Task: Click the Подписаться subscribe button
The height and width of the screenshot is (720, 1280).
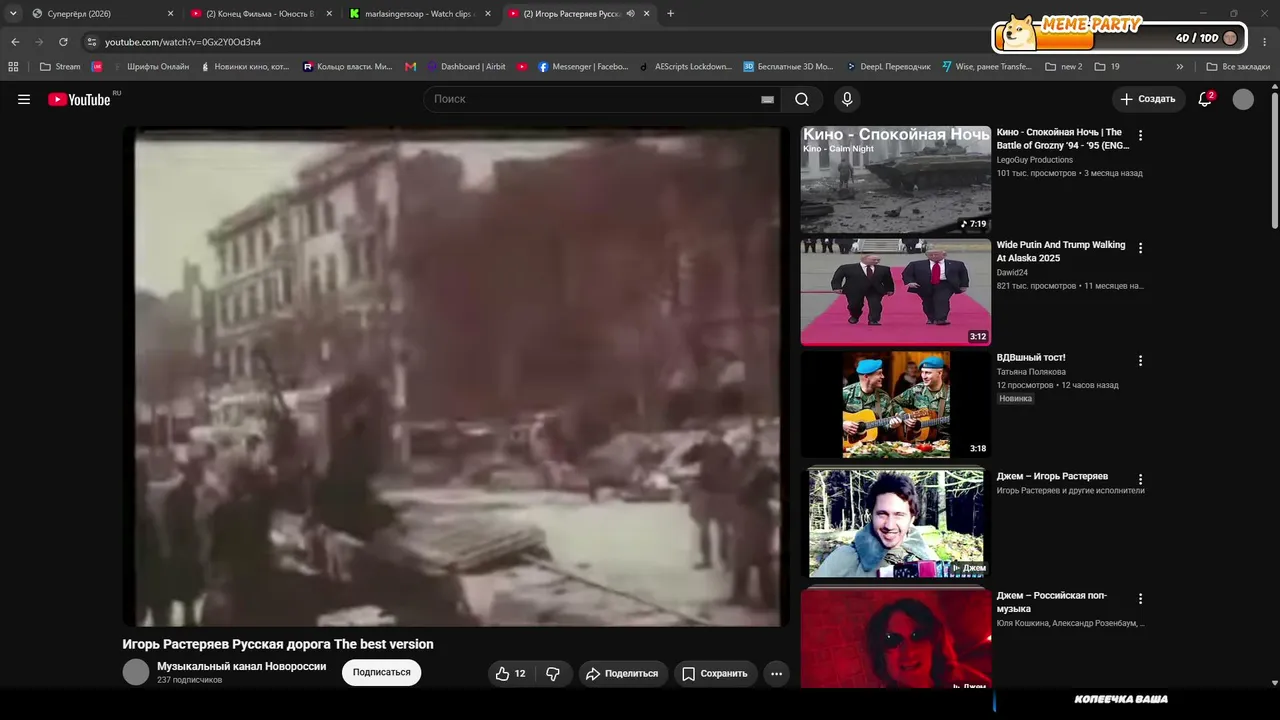Action: click(381, 673)
